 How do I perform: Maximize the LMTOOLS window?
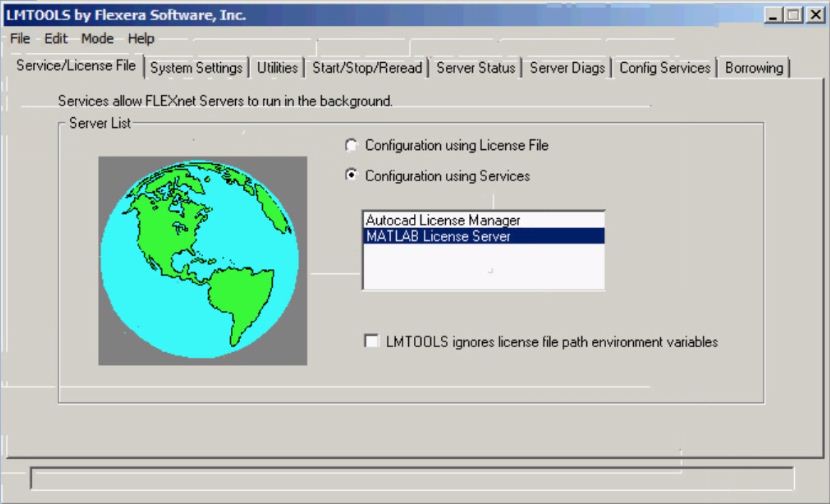coord(793,15)
